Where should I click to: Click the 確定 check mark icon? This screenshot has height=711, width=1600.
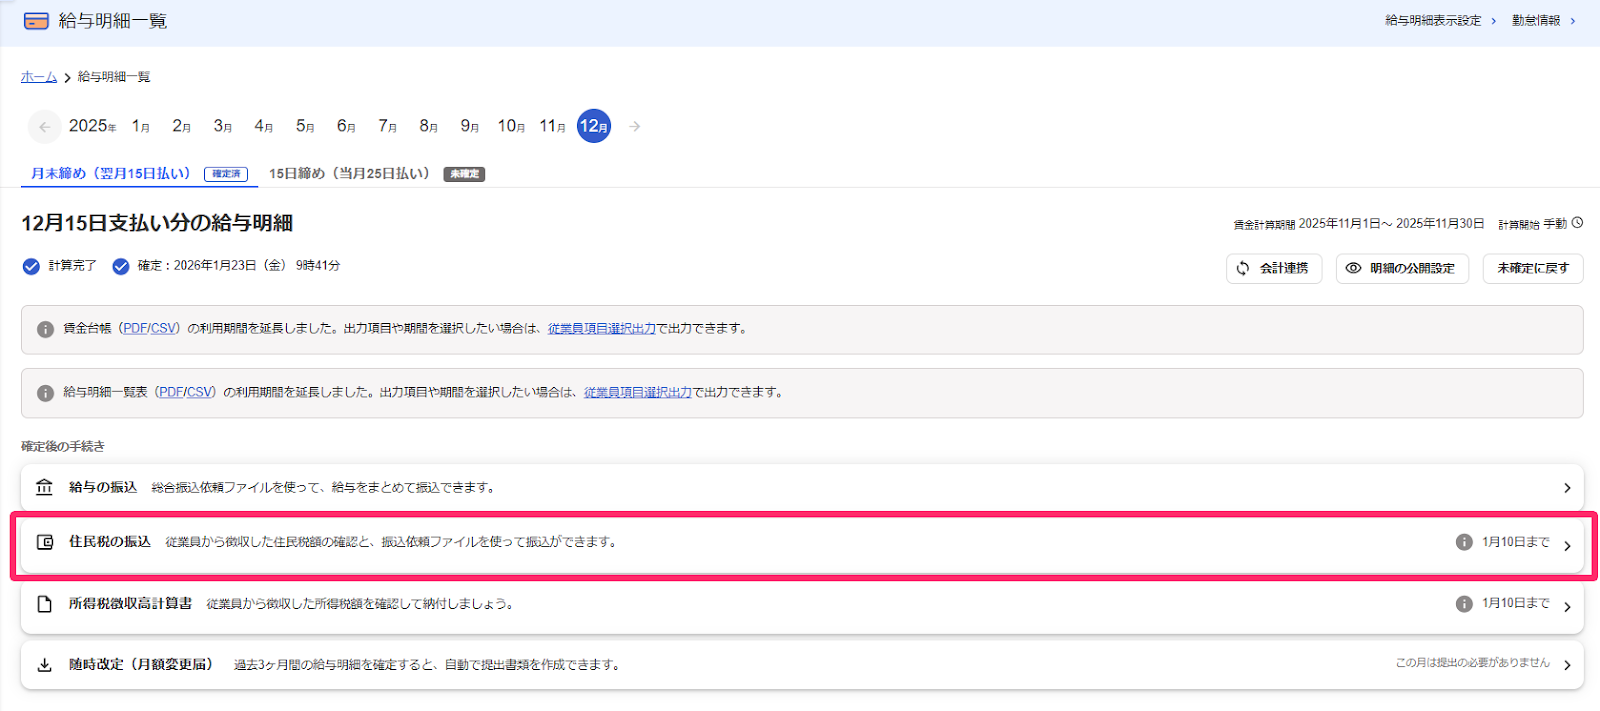click(121, 266)
